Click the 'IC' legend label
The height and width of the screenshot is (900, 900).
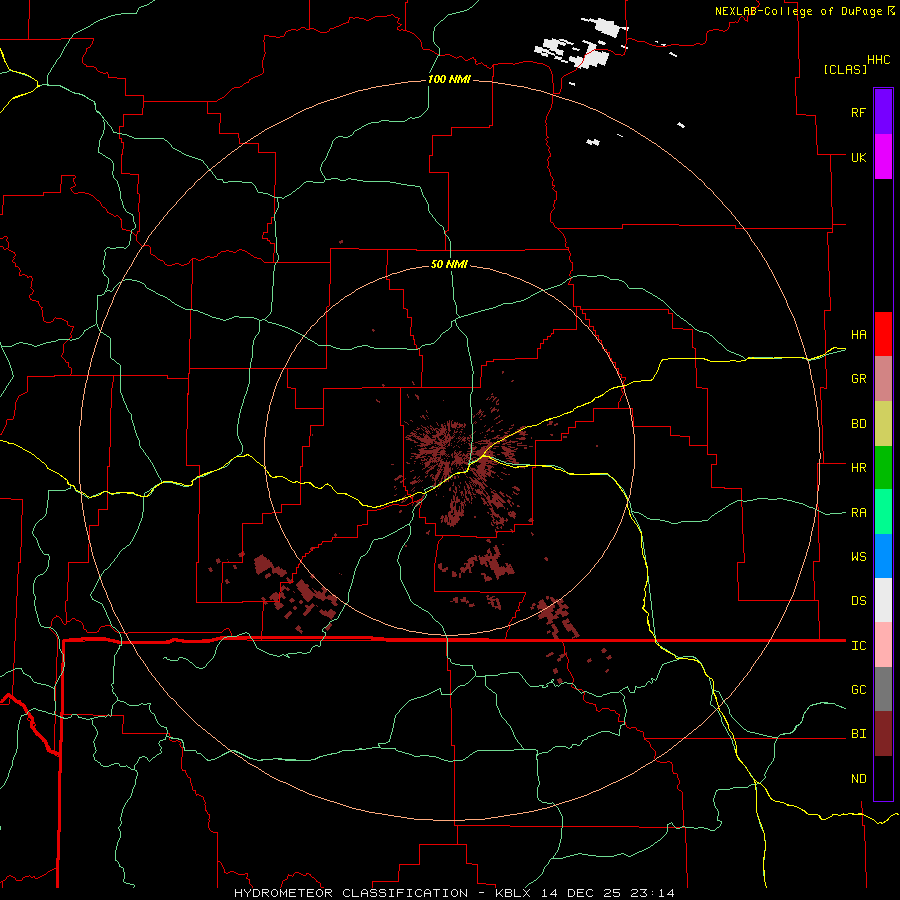[858, 645]
